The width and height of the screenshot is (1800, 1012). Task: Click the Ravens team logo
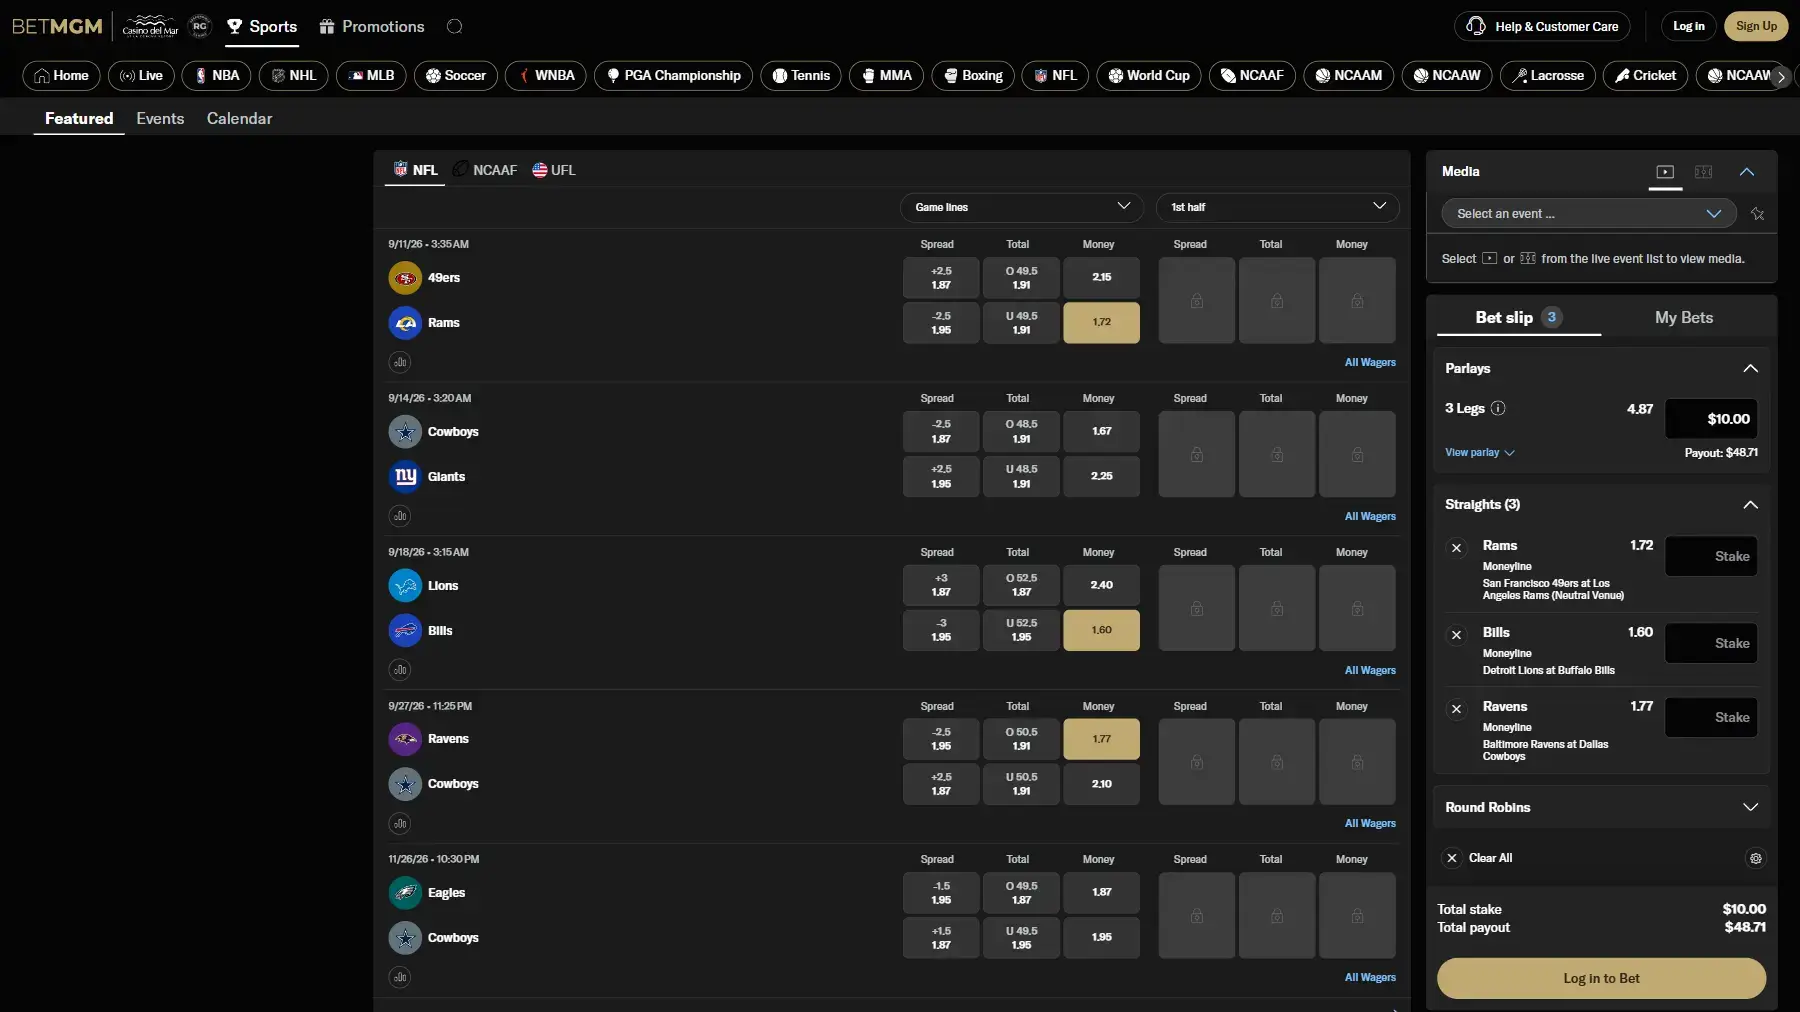pyautogui.click(x=405, y=739)
